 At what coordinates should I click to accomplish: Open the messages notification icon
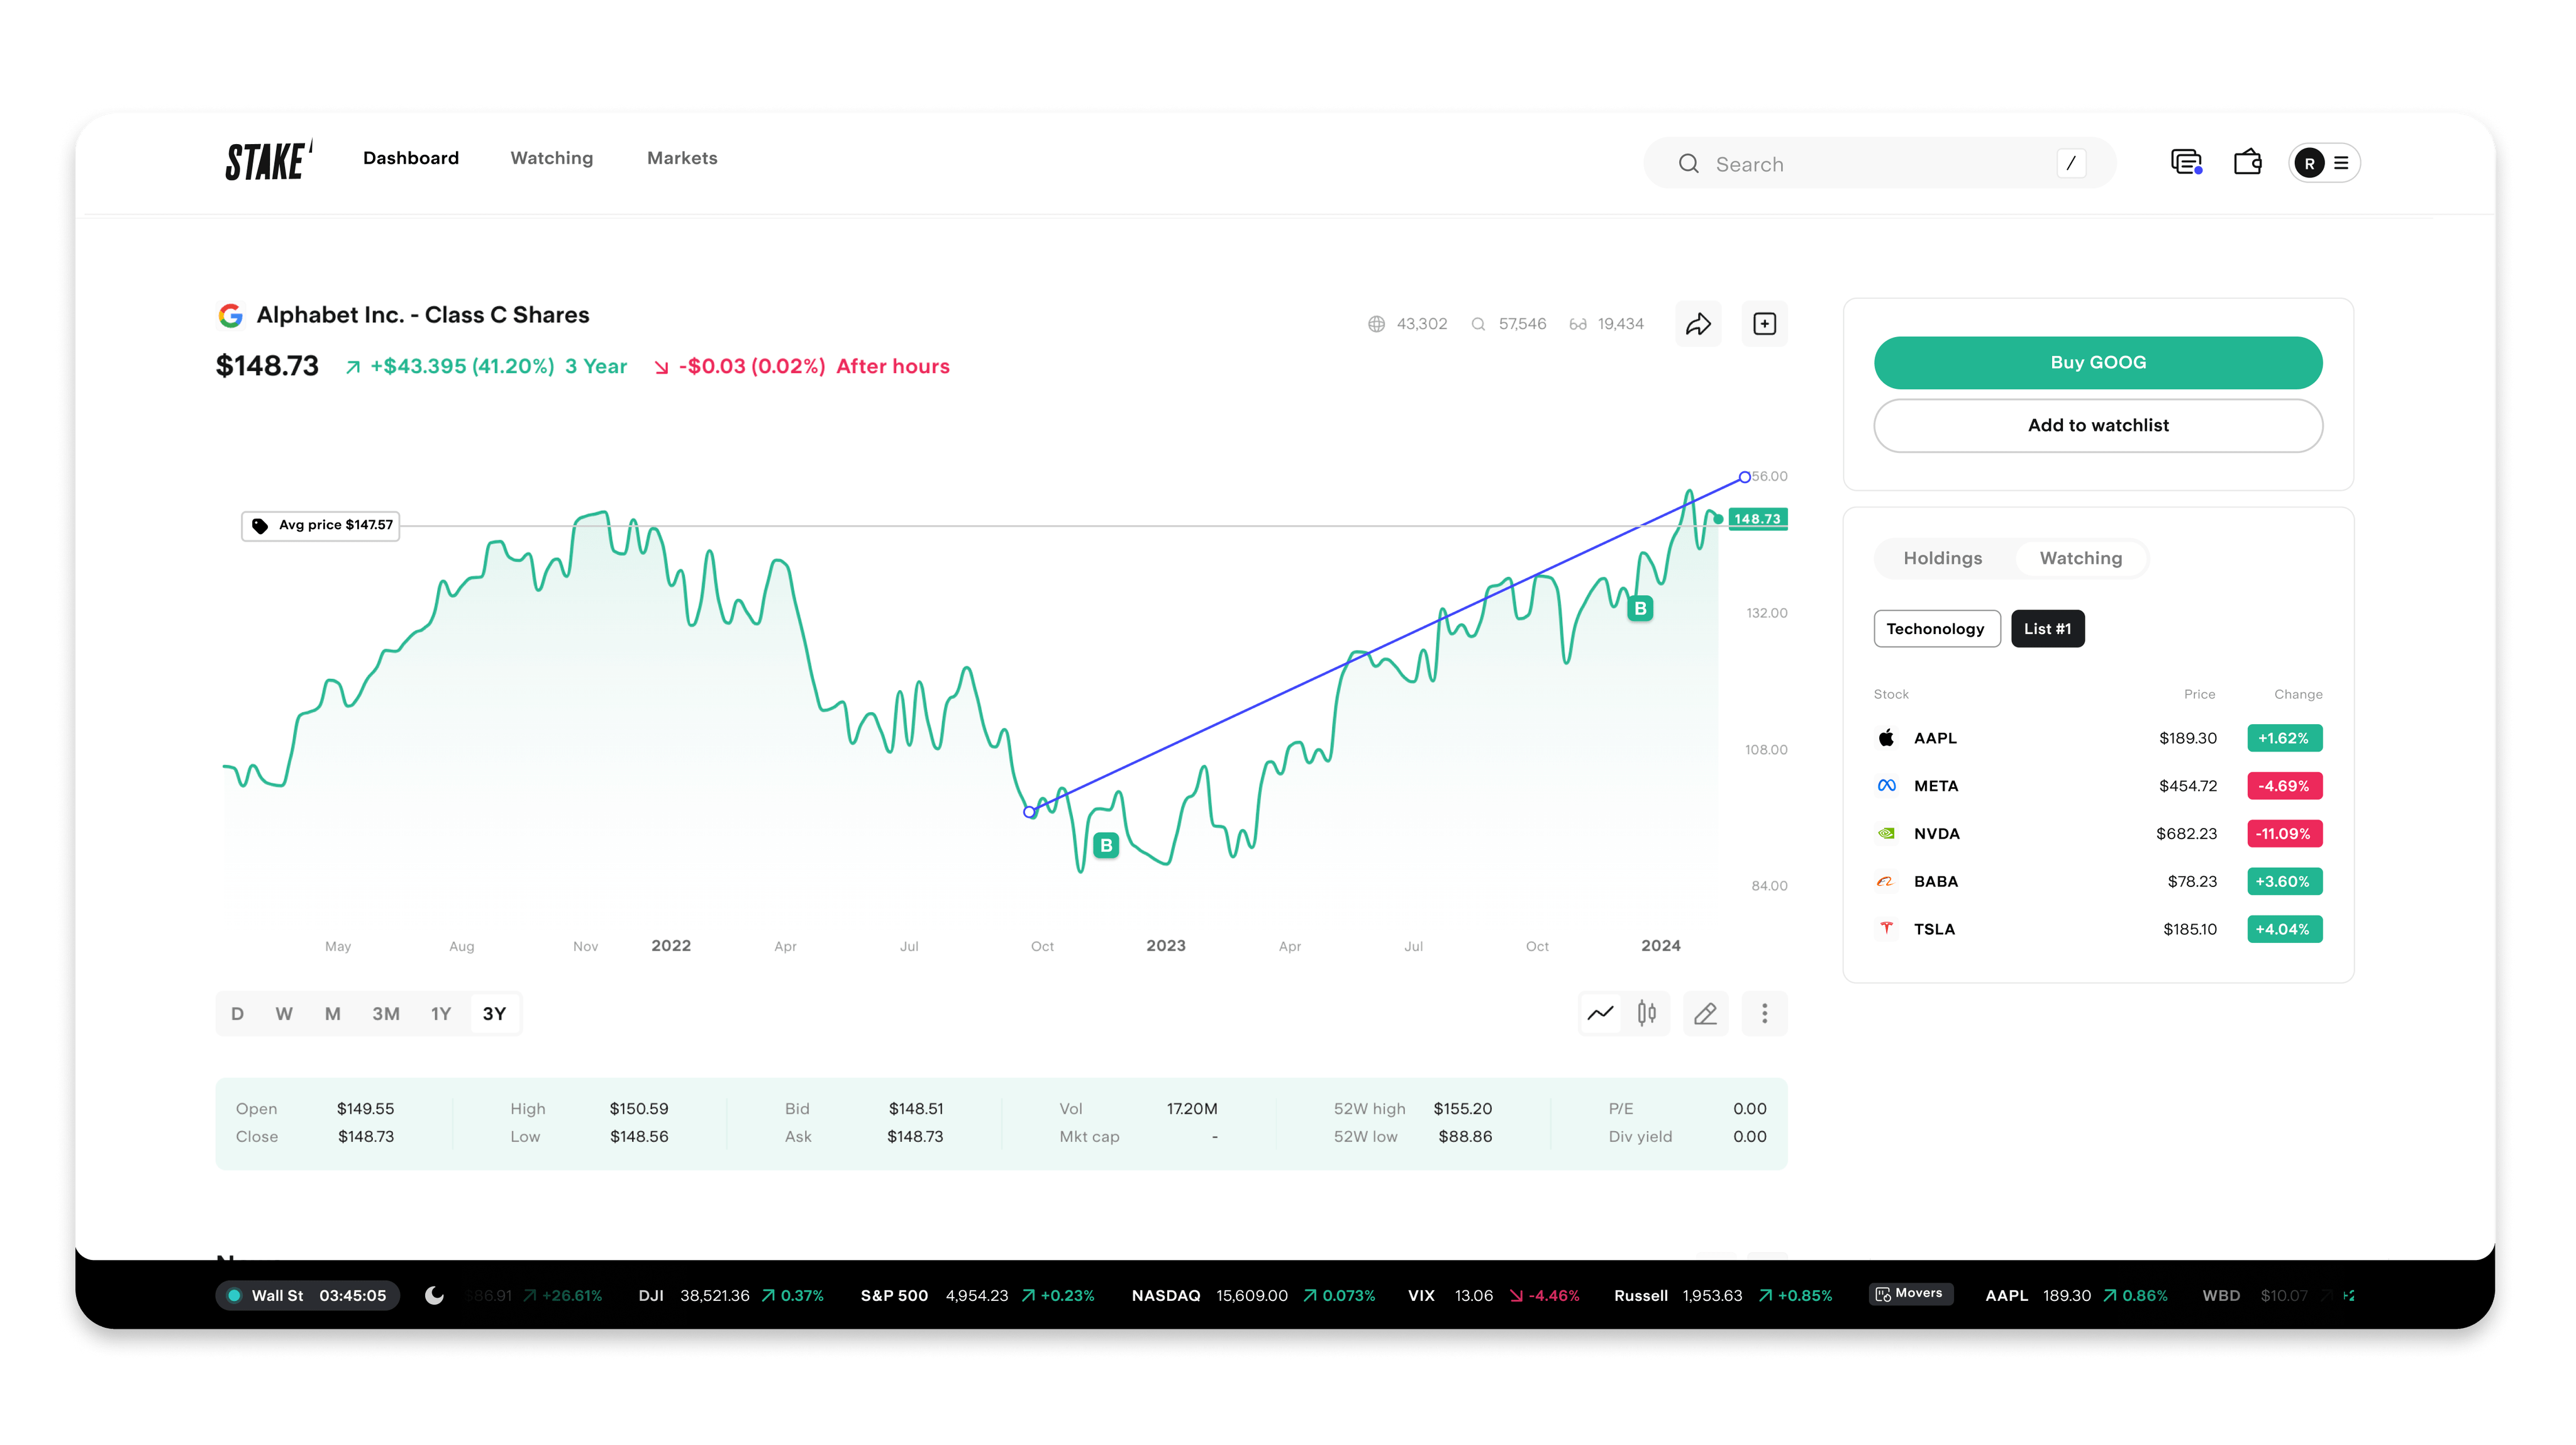pyautogui.click(x=2186, y=162)
